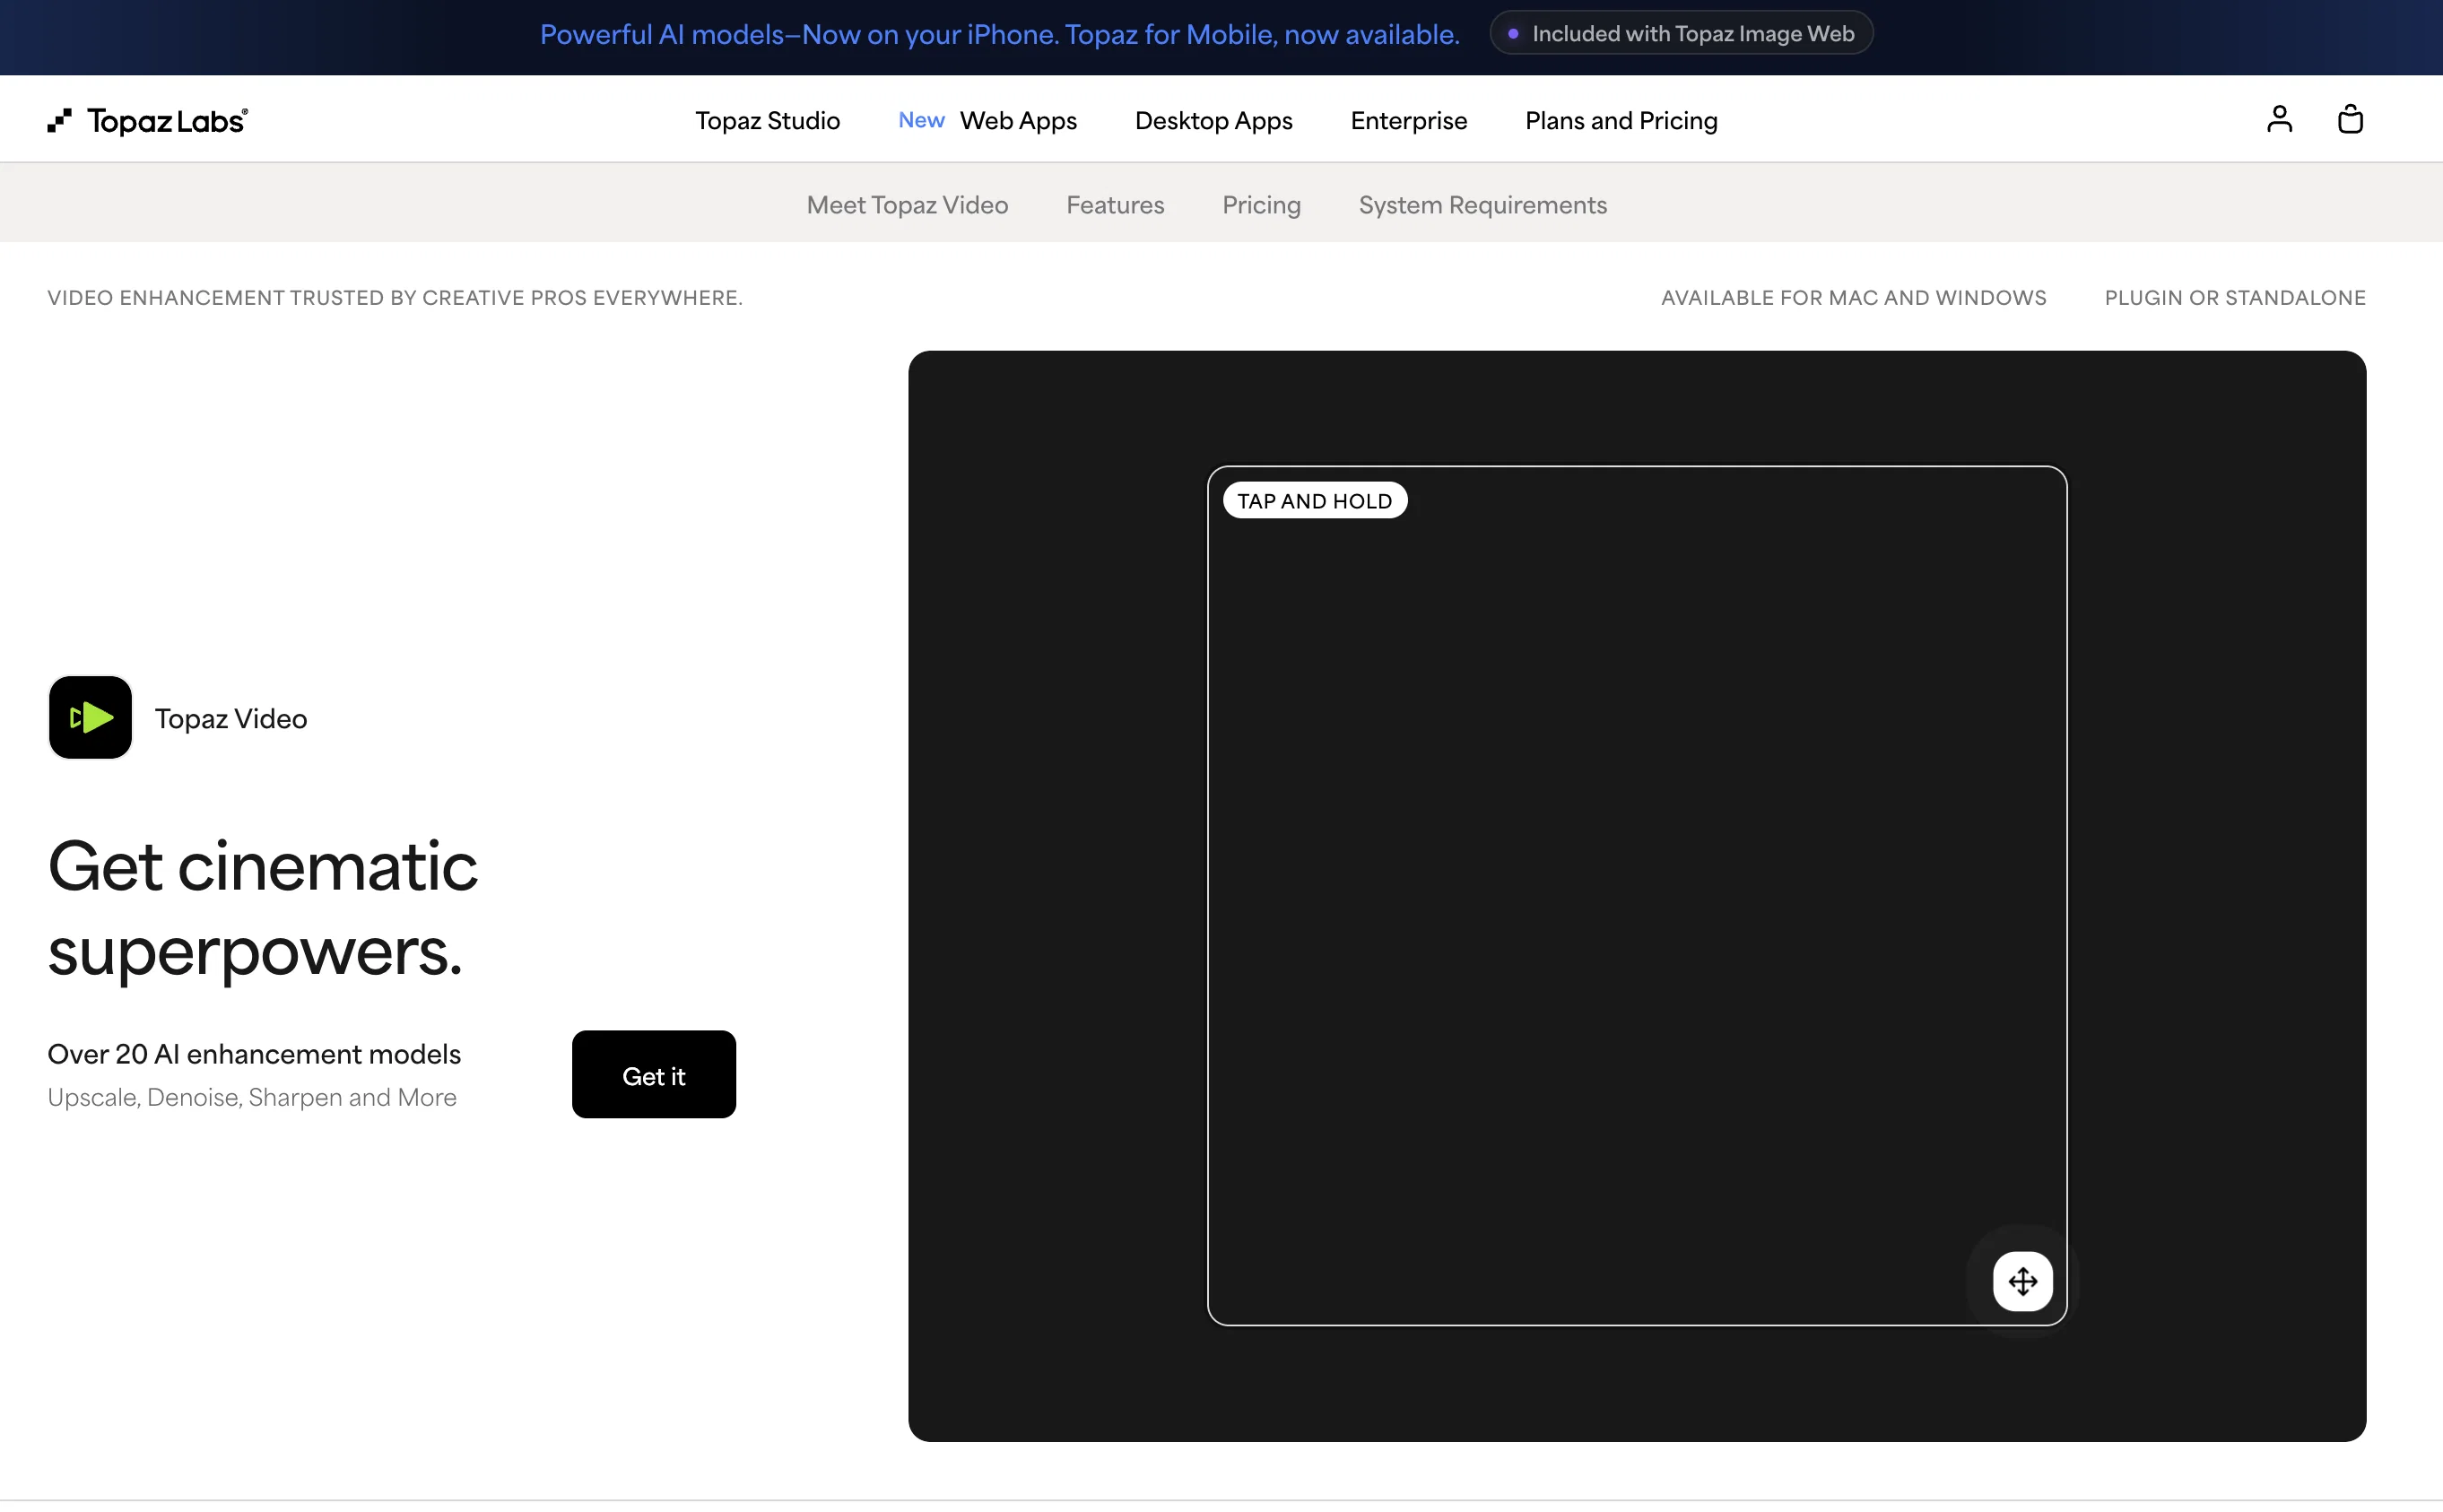Go to Plans and Pricing
The width and height of the screenshot is (2443, 1512).
(x=1621, y=121)
